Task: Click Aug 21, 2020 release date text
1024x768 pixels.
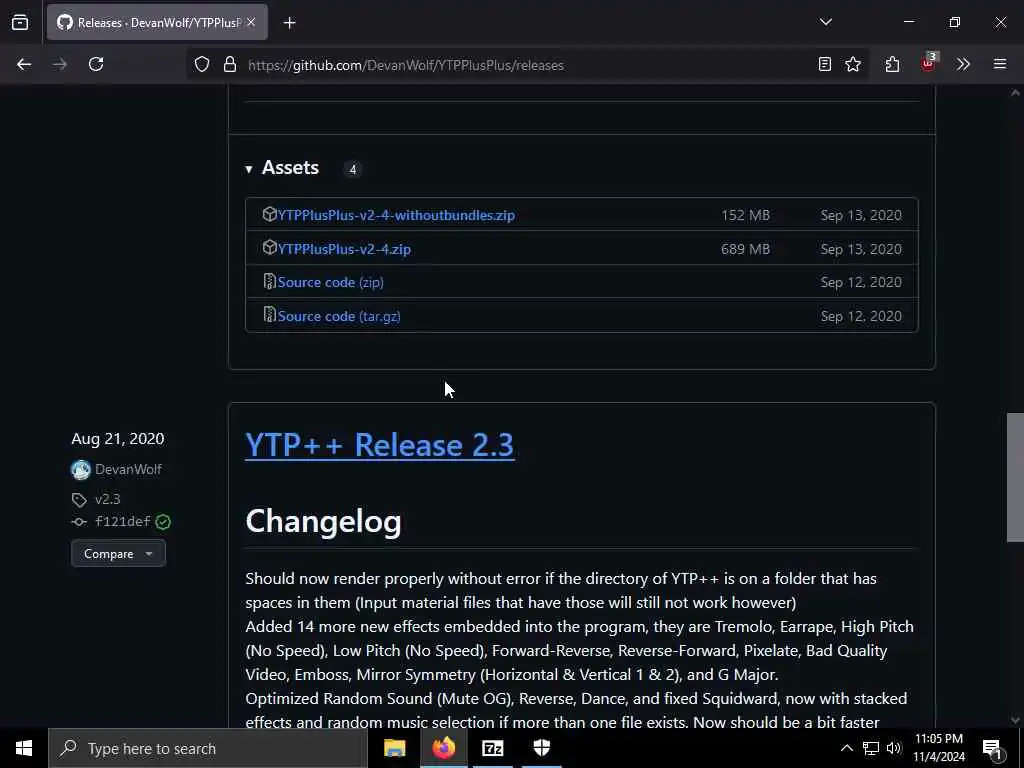Action: [x=118, y=438]
